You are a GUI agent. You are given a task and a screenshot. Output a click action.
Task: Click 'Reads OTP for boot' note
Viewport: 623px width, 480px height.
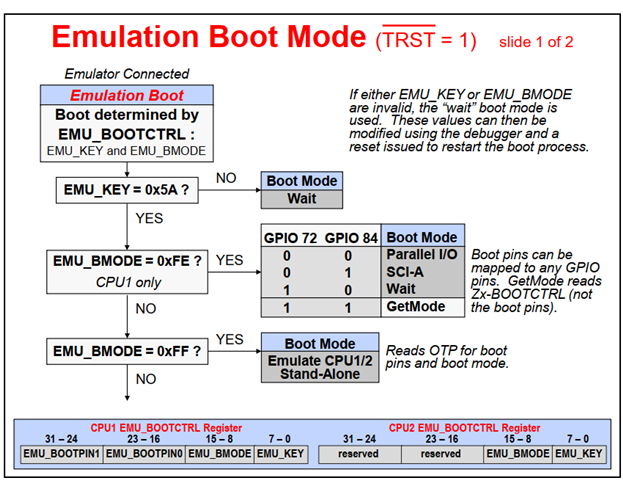[446, 350]
